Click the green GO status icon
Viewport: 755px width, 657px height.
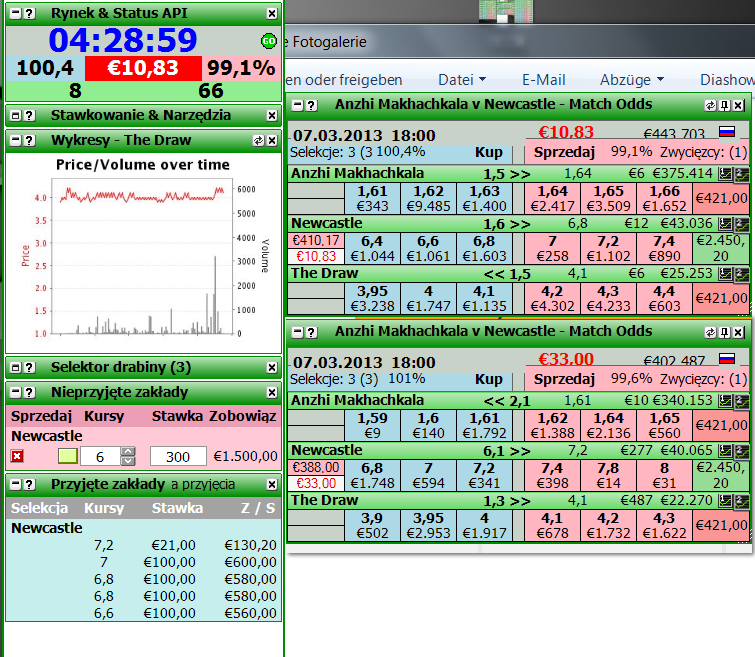point(268,41)
